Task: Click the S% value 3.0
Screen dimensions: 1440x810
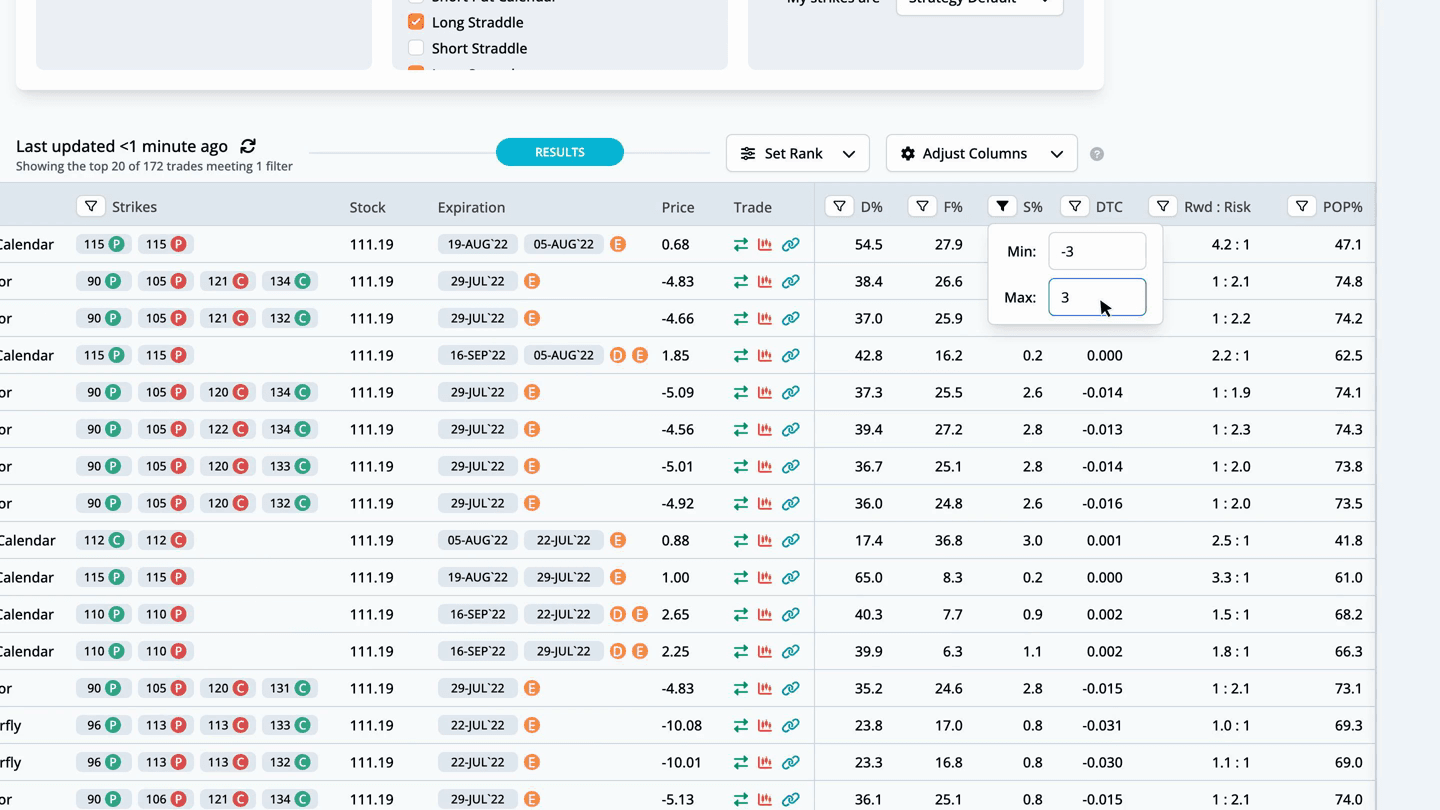Action: pyautogui.click(x=1033, y=540)
